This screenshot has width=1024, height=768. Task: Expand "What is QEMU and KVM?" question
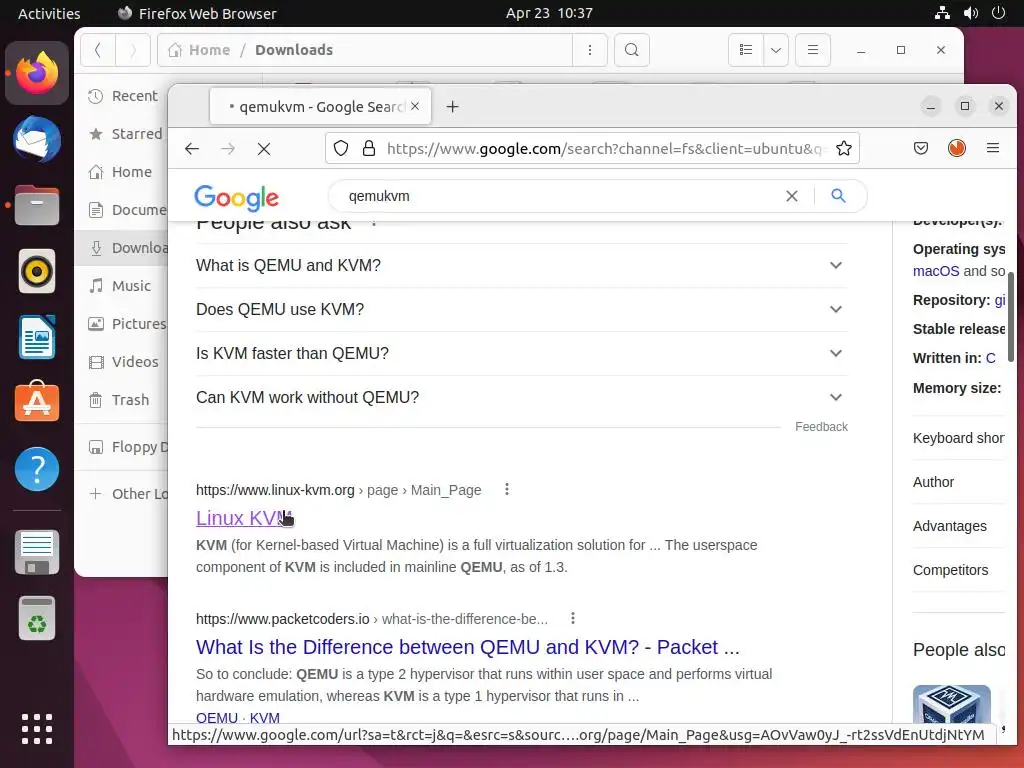click(520, 265)
